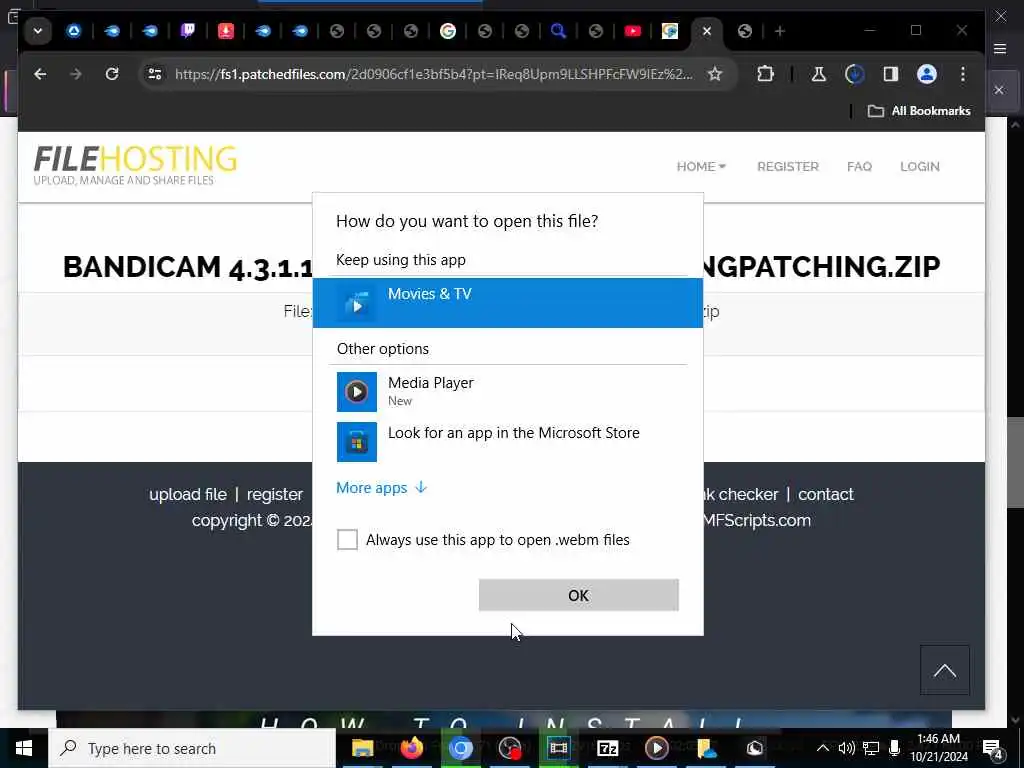Open Firefox from the taskbar
Viewport: 1024px width, 768px height.
point(411,748)
